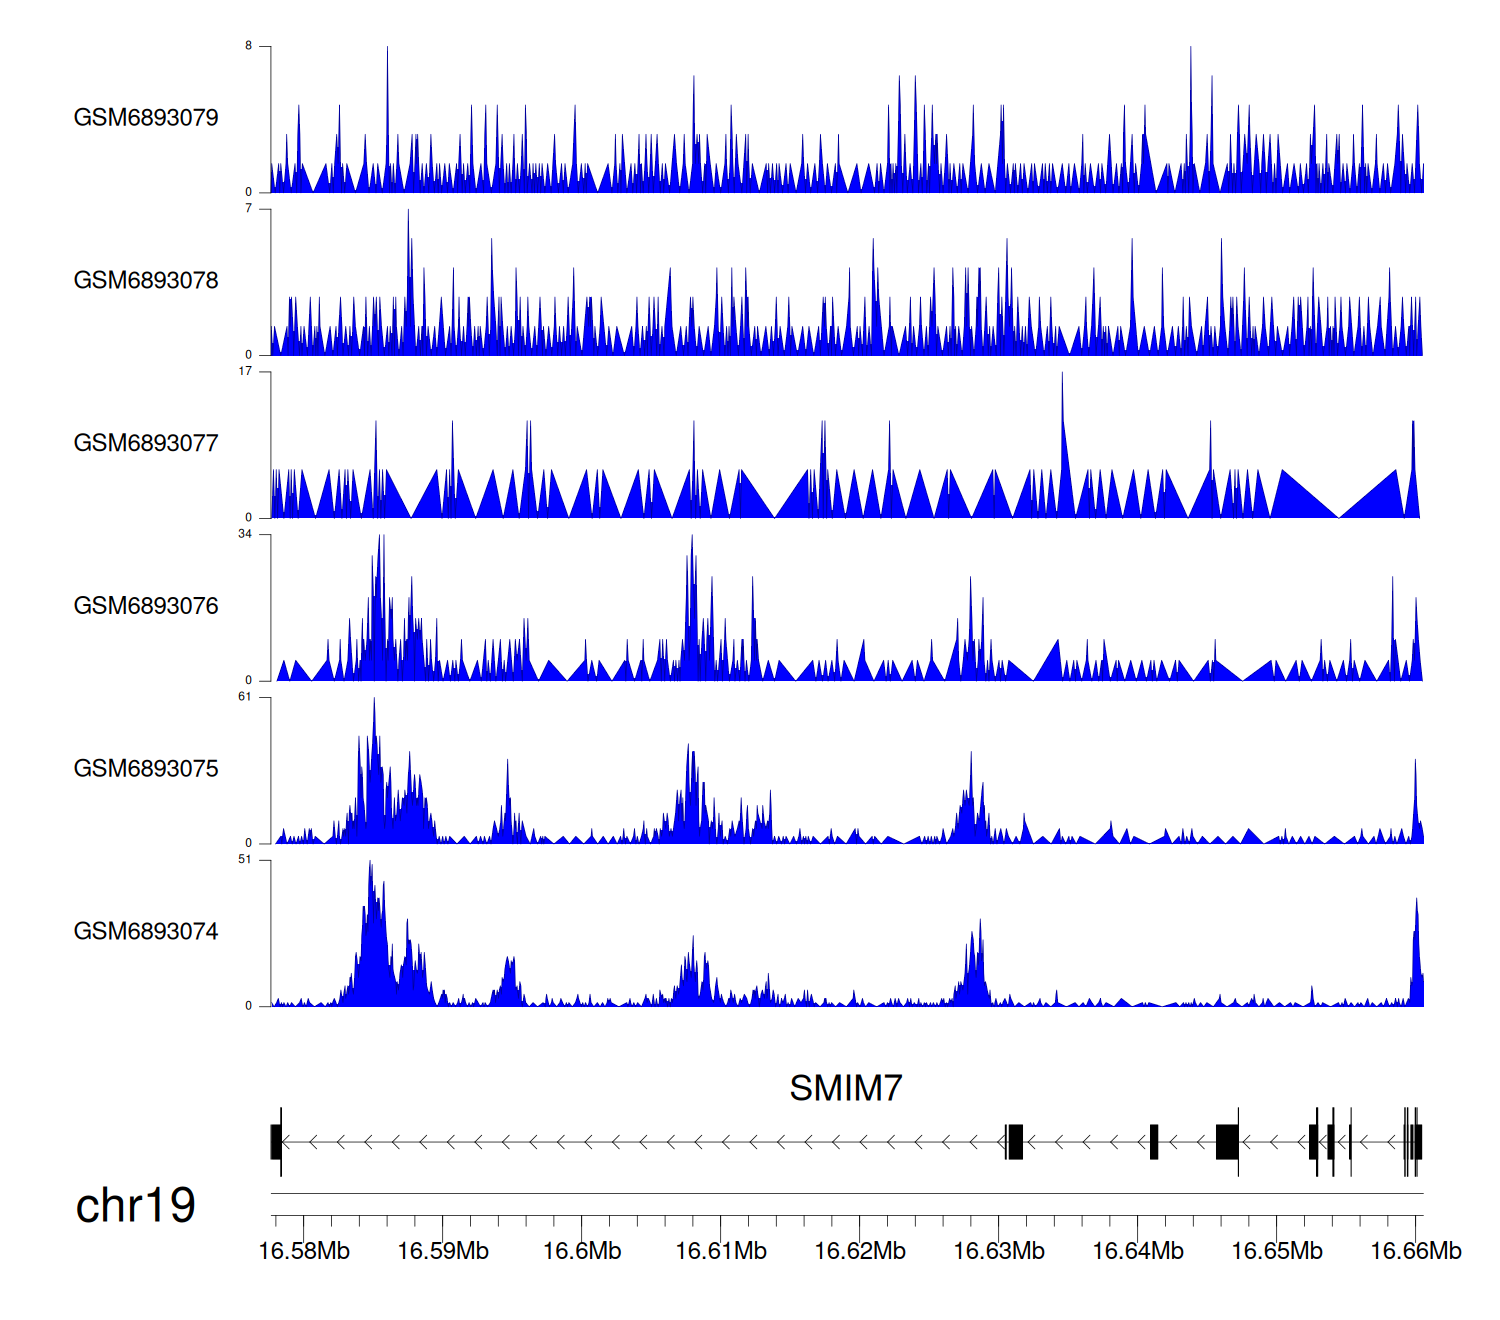Click the 16.66Mb axis tick label
This screenshot has width=1500, height=1320.
coord(1415,1252)
